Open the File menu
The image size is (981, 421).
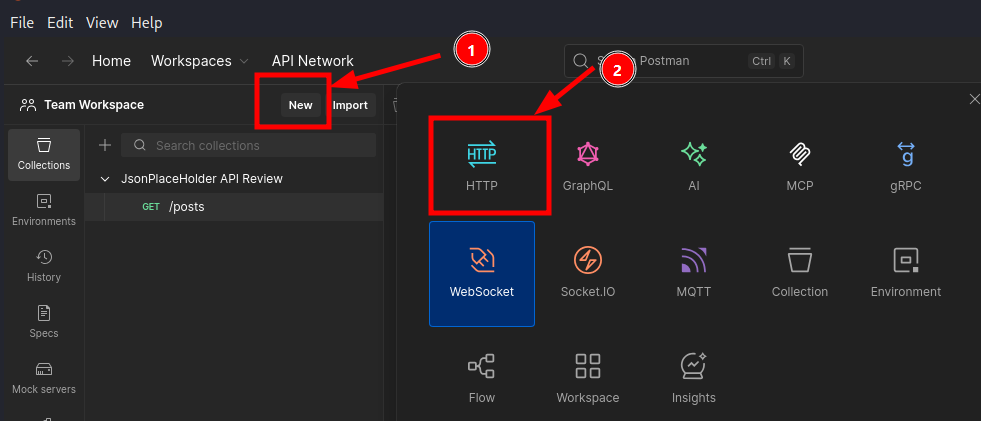22,23
